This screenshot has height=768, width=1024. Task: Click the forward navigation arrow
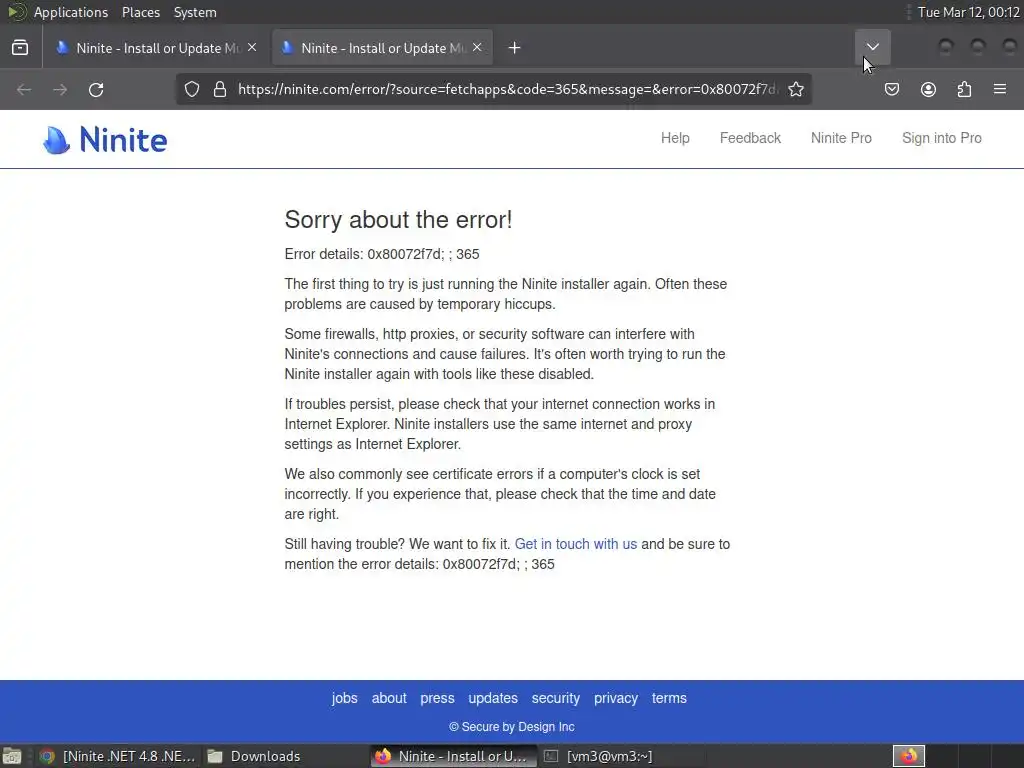(60, 89)
